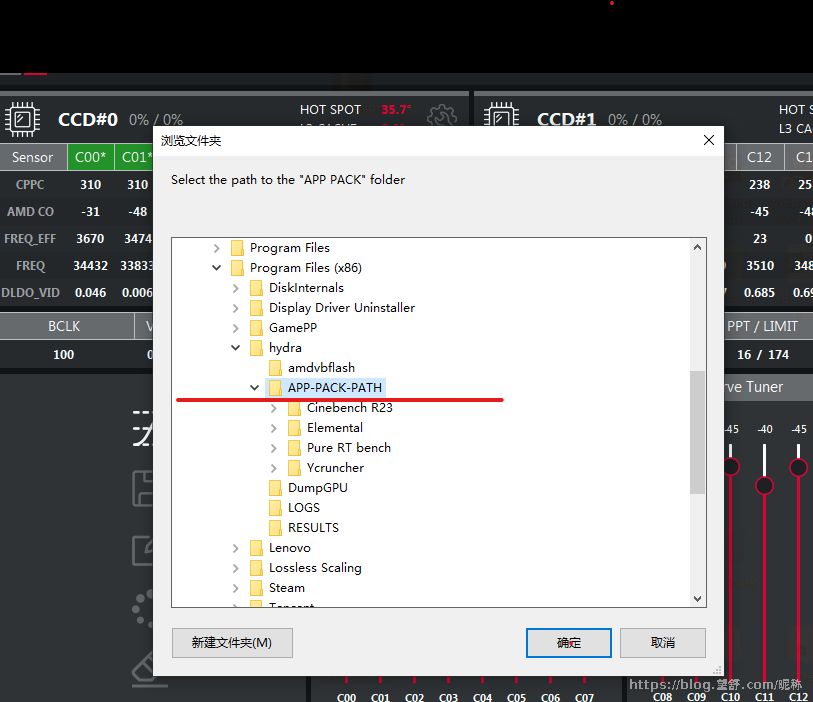Click the Lenovo folder icon

coord(256,548)
